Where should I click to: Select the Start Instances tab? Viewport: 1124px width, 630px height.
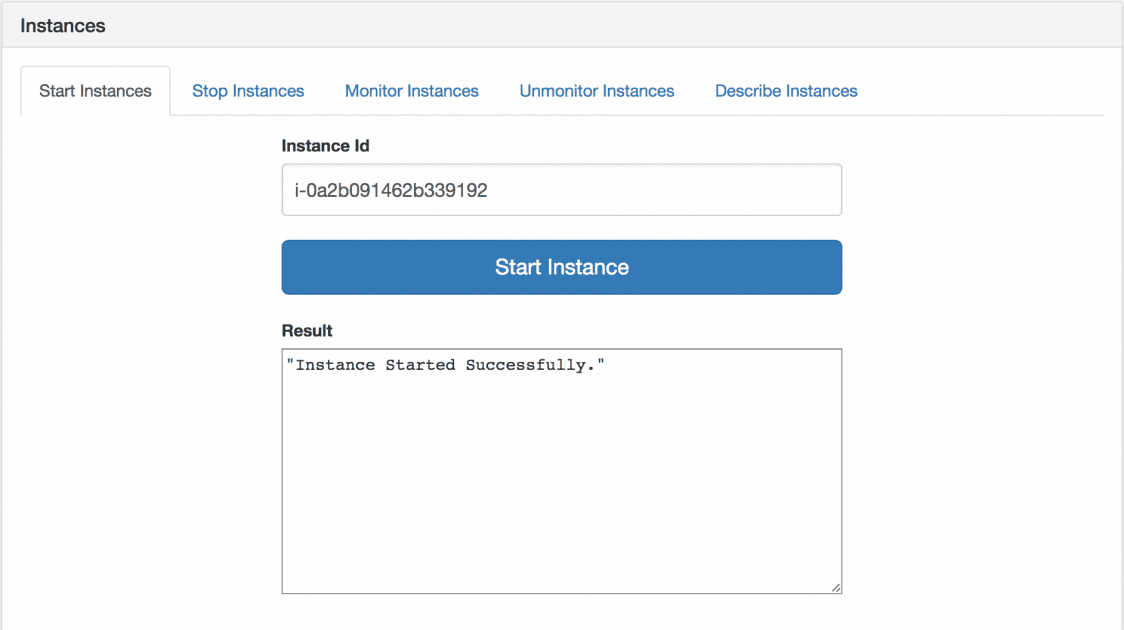click(94, 90)
